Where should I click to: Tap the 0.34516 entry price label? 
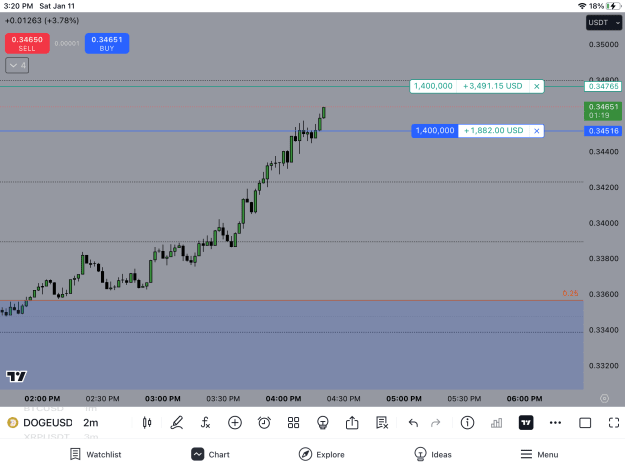[603, 131]
